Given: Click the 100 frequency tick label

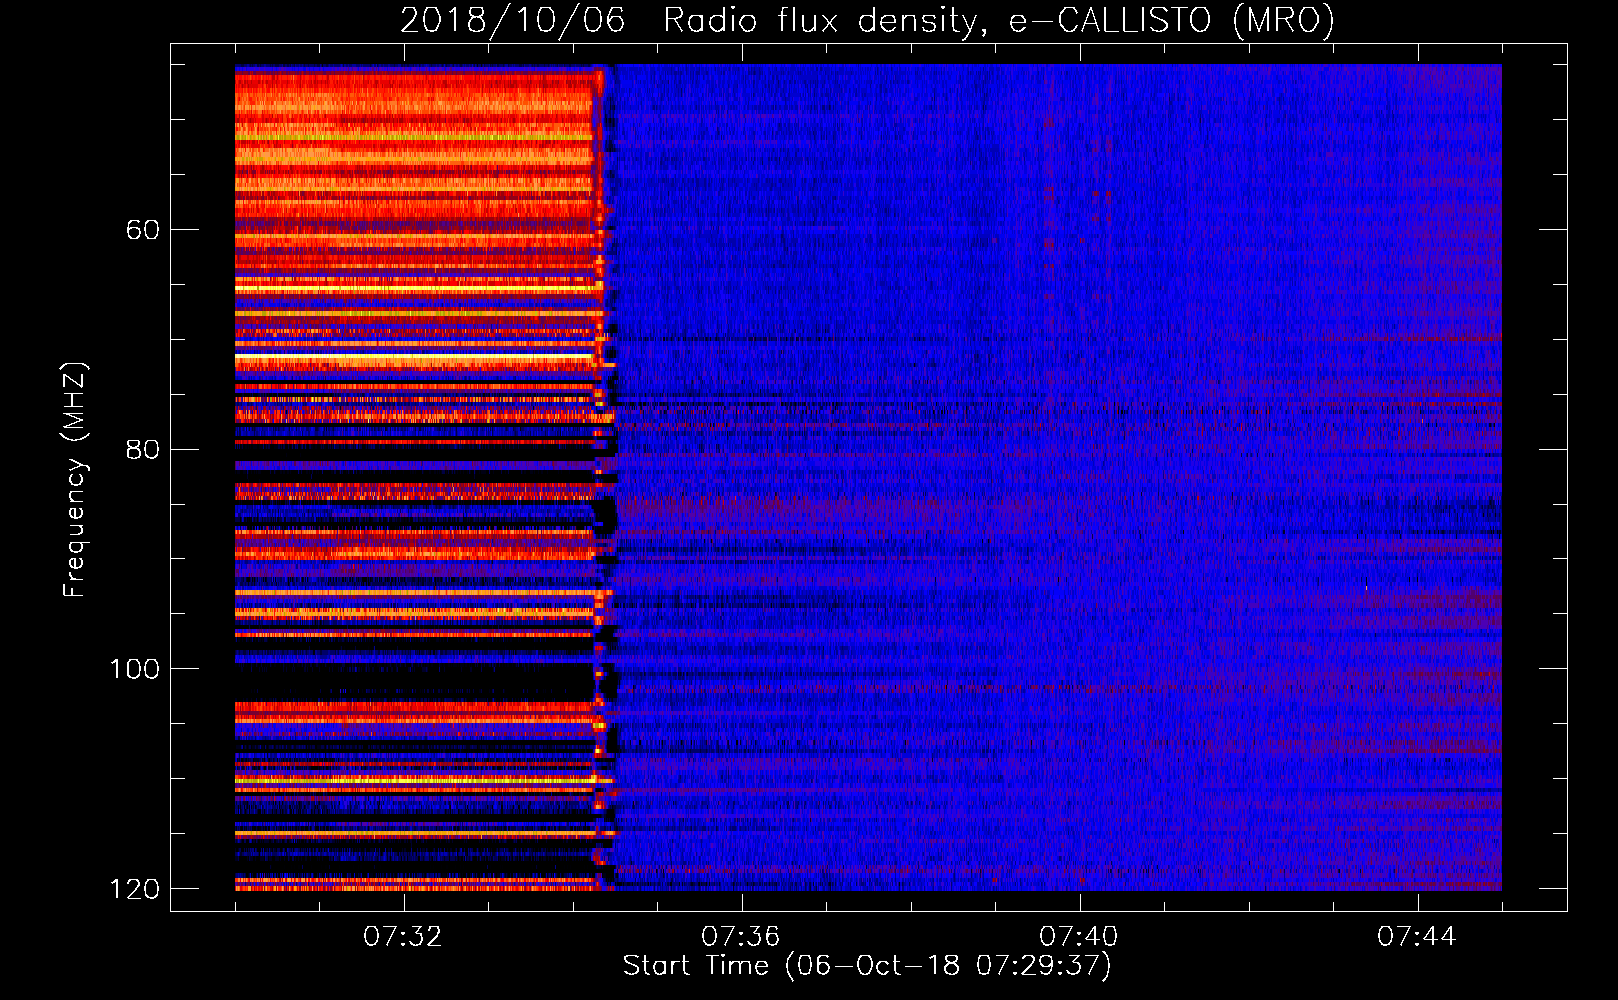Looking at the screenshot, I should click(134, 669).
